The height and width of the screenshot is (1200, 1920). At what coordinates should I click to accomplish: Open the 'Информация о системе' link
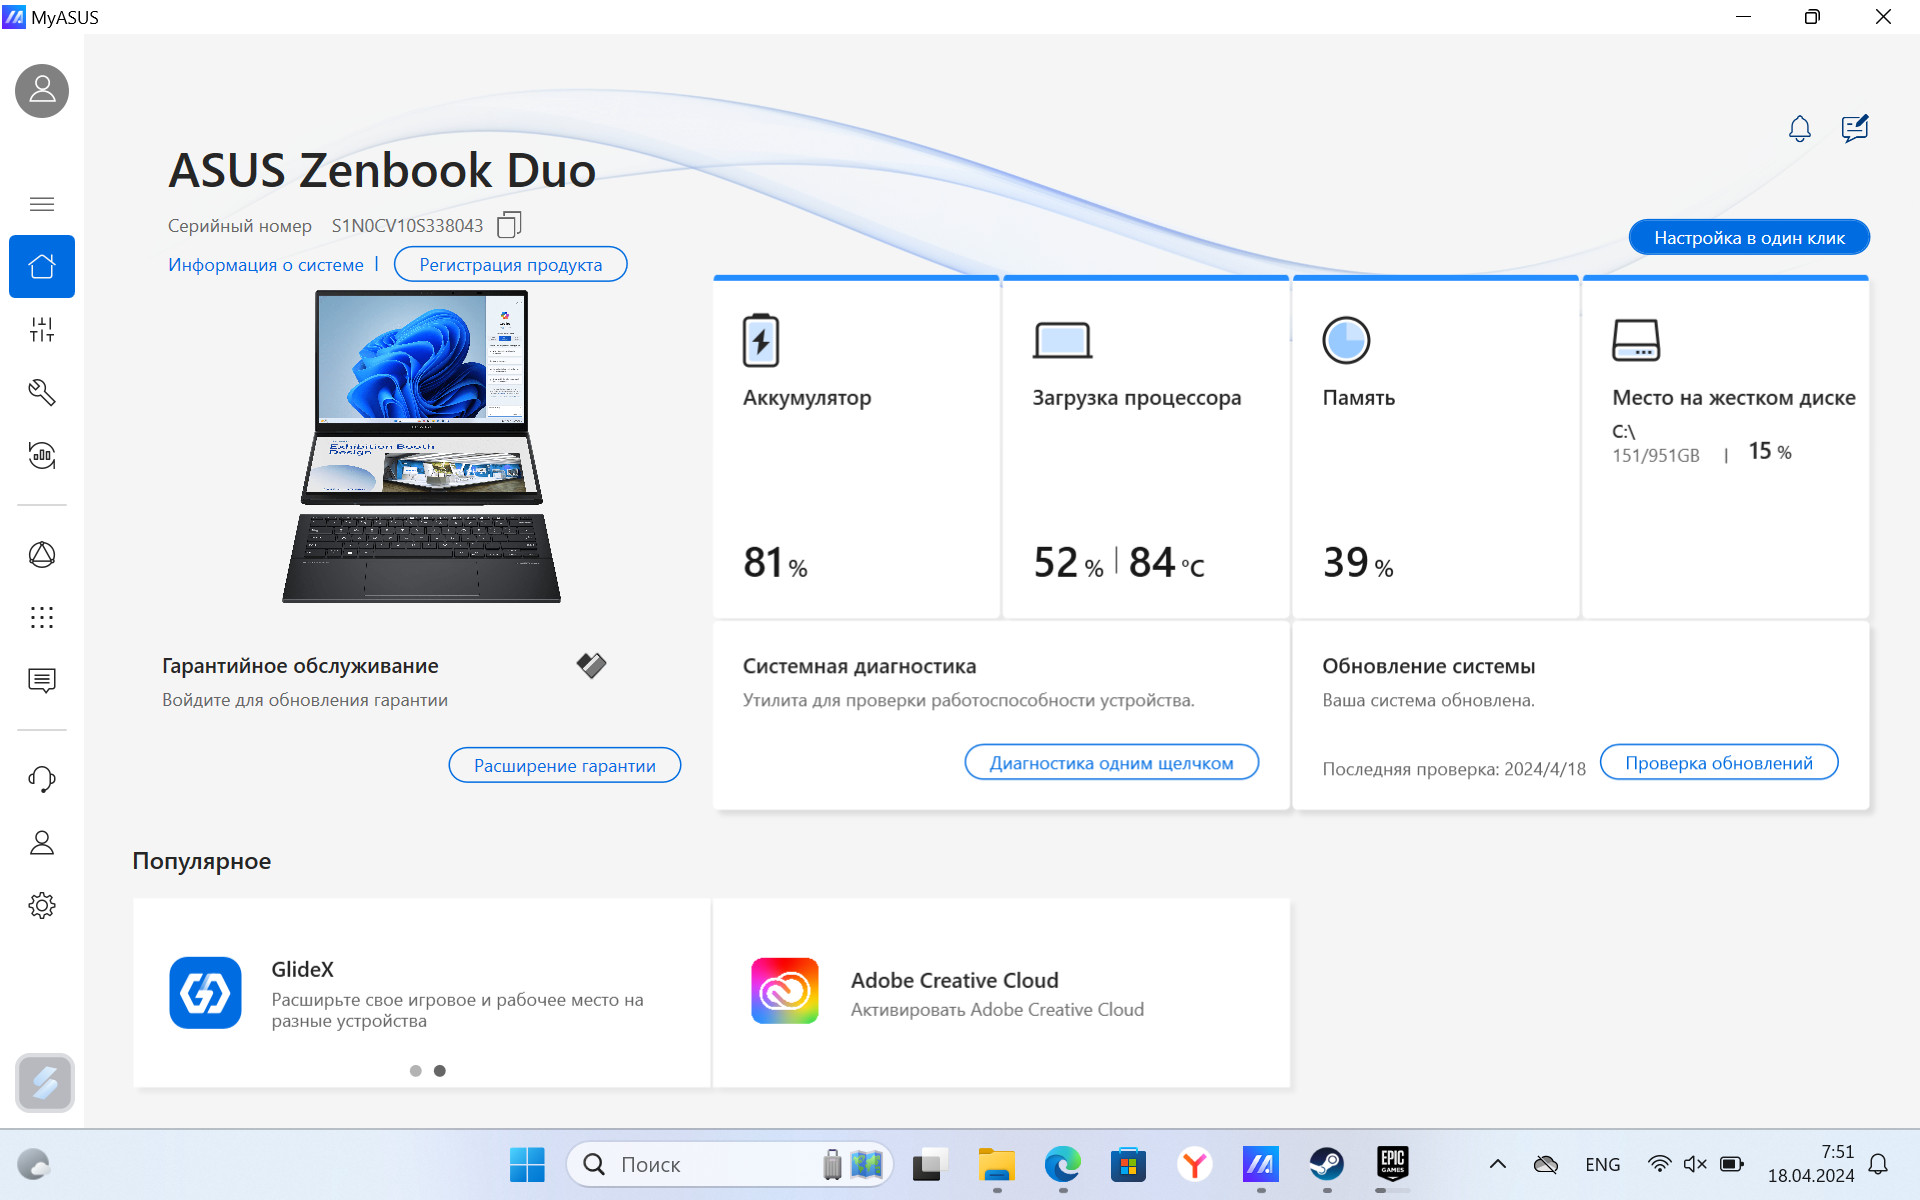(266, 265)
